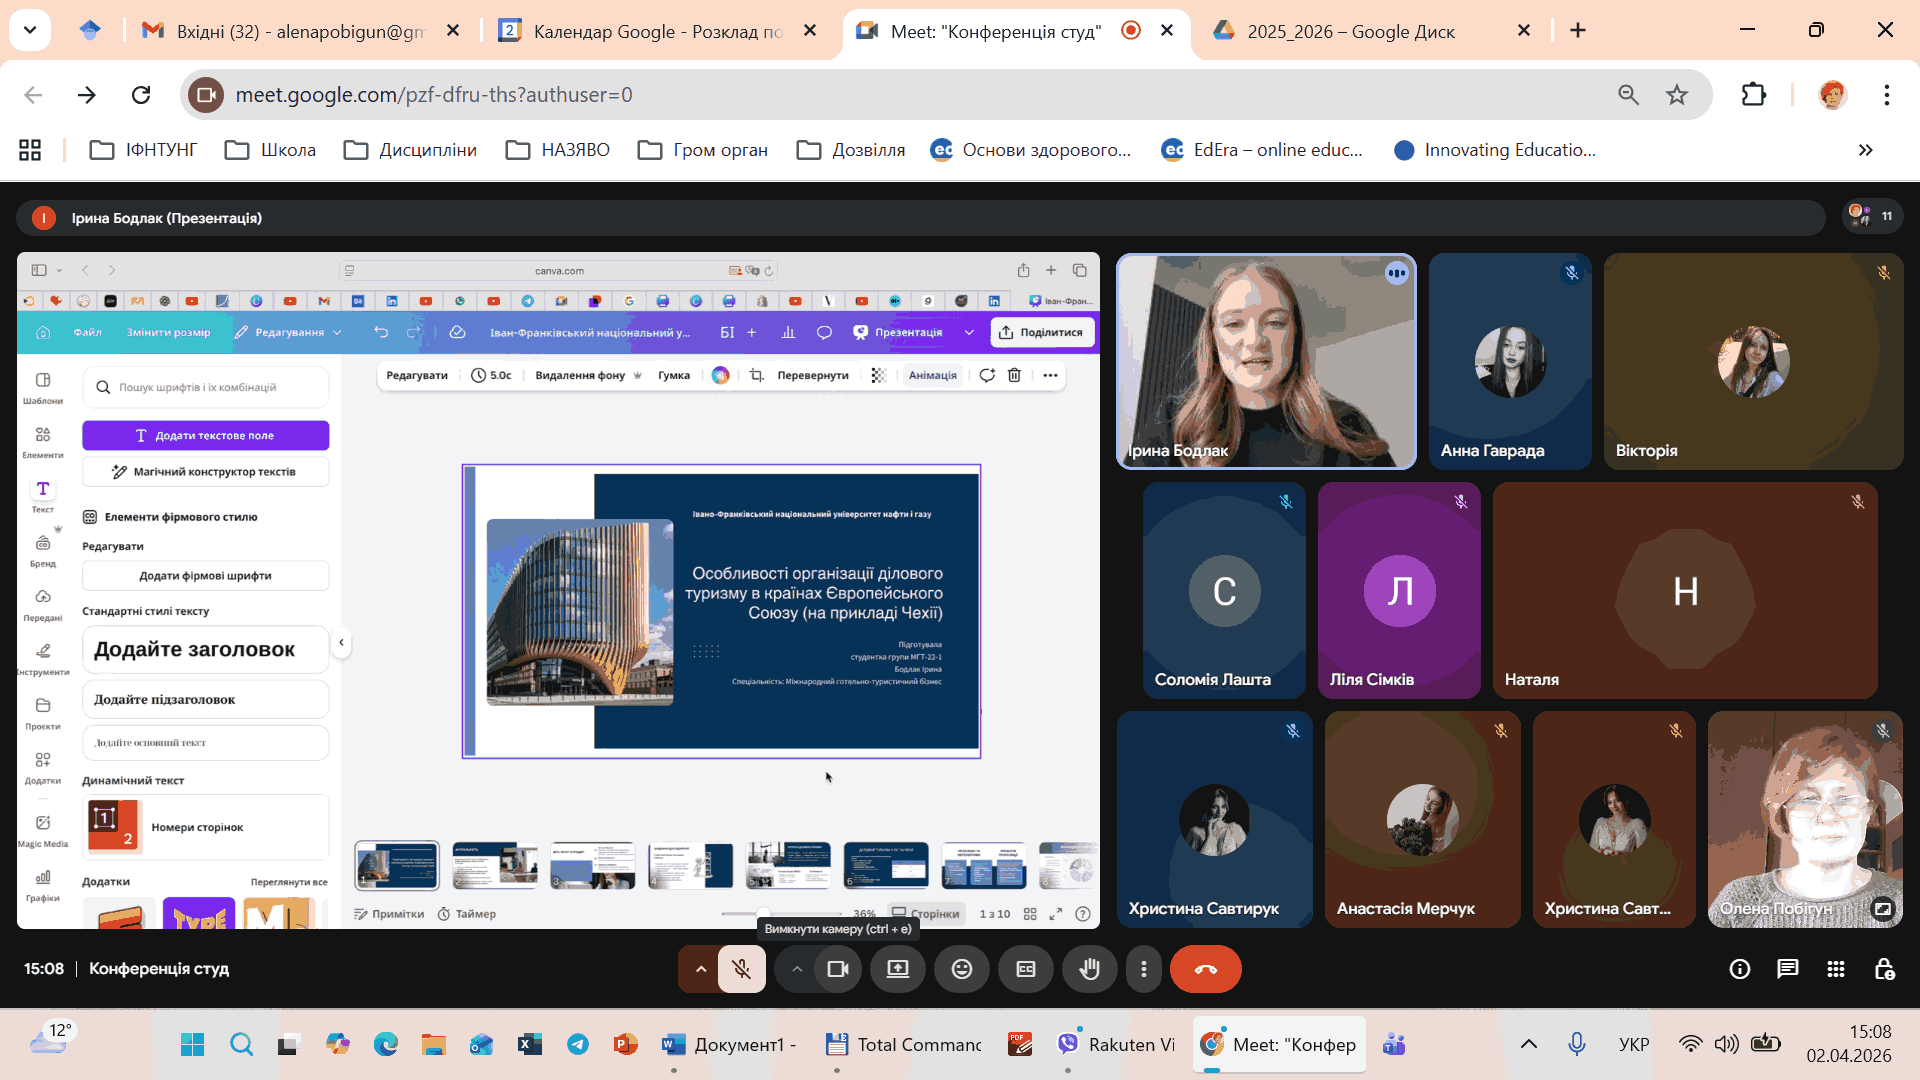The height and width of the screenshot is (1080, 1920).
Task: Toggle closed captions button
Action: pos(1026,969)
